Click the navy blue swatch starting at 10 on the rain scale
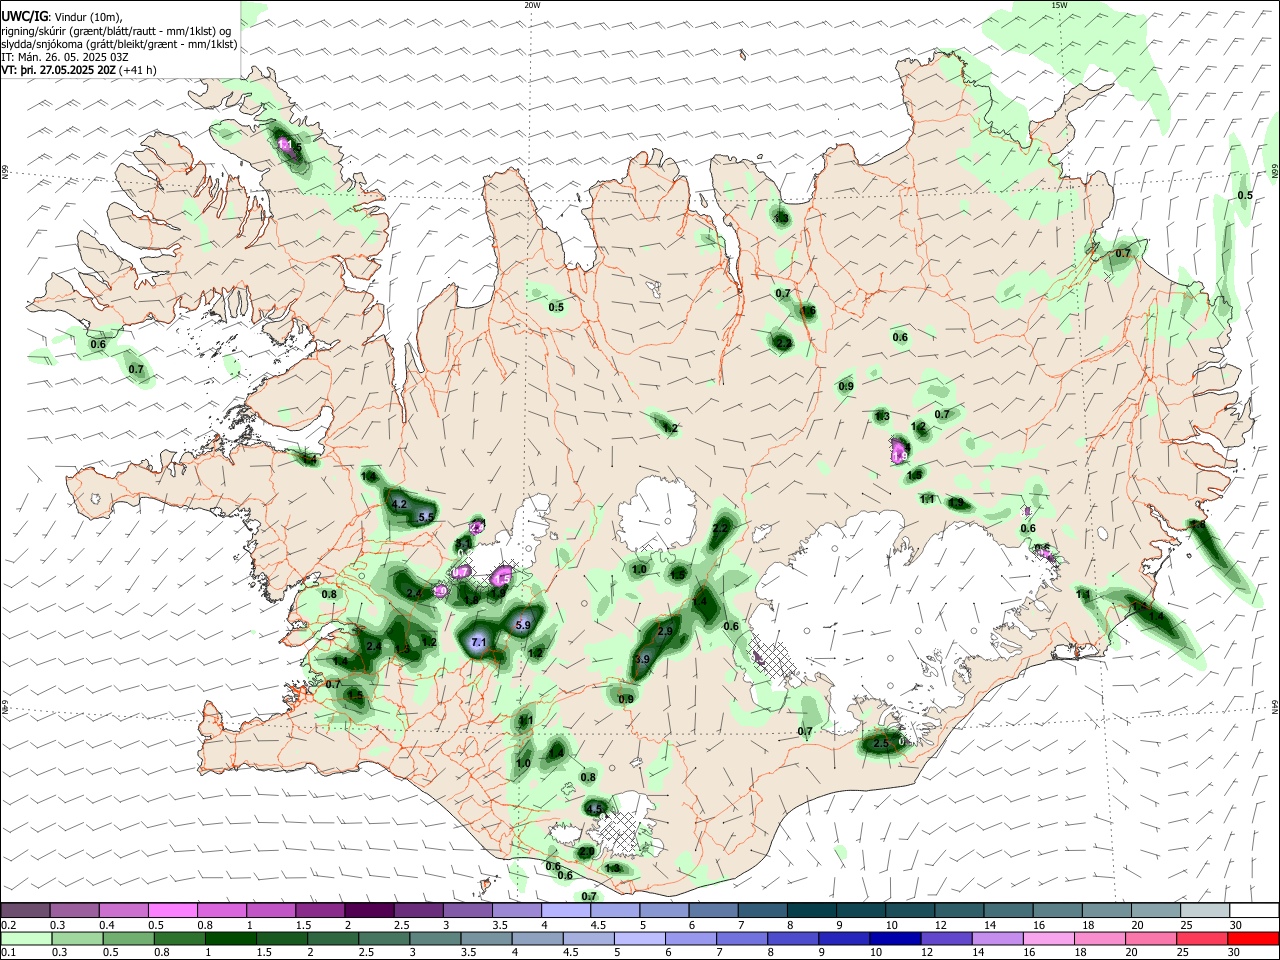This screenshot has height=960, width=1280. coord(895,939)
